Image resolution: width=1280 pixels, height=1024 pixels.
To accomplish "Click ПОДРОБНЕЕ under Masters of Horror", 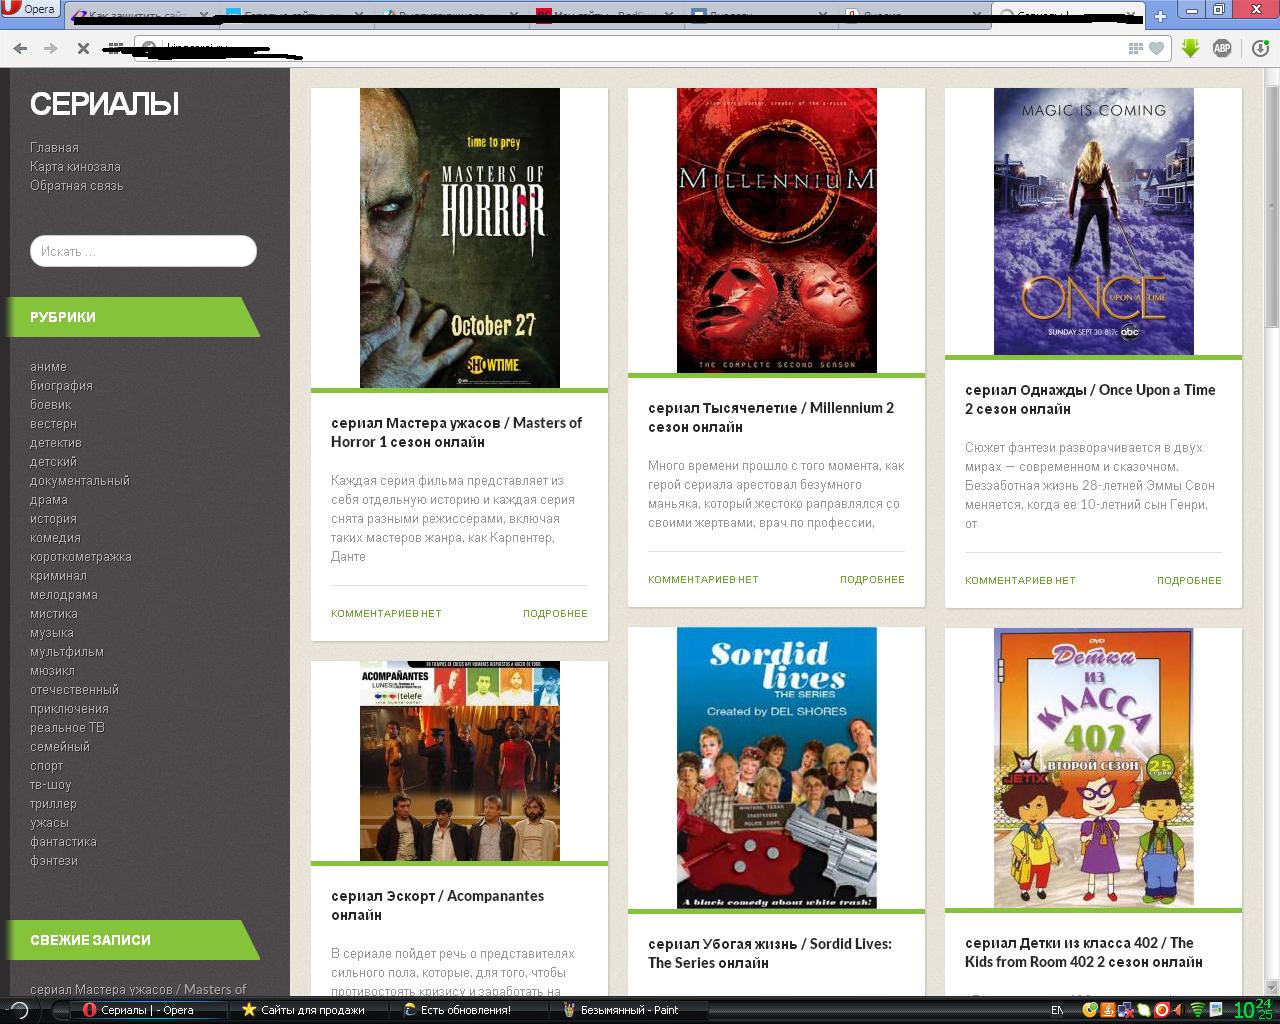I will point(555,614).
